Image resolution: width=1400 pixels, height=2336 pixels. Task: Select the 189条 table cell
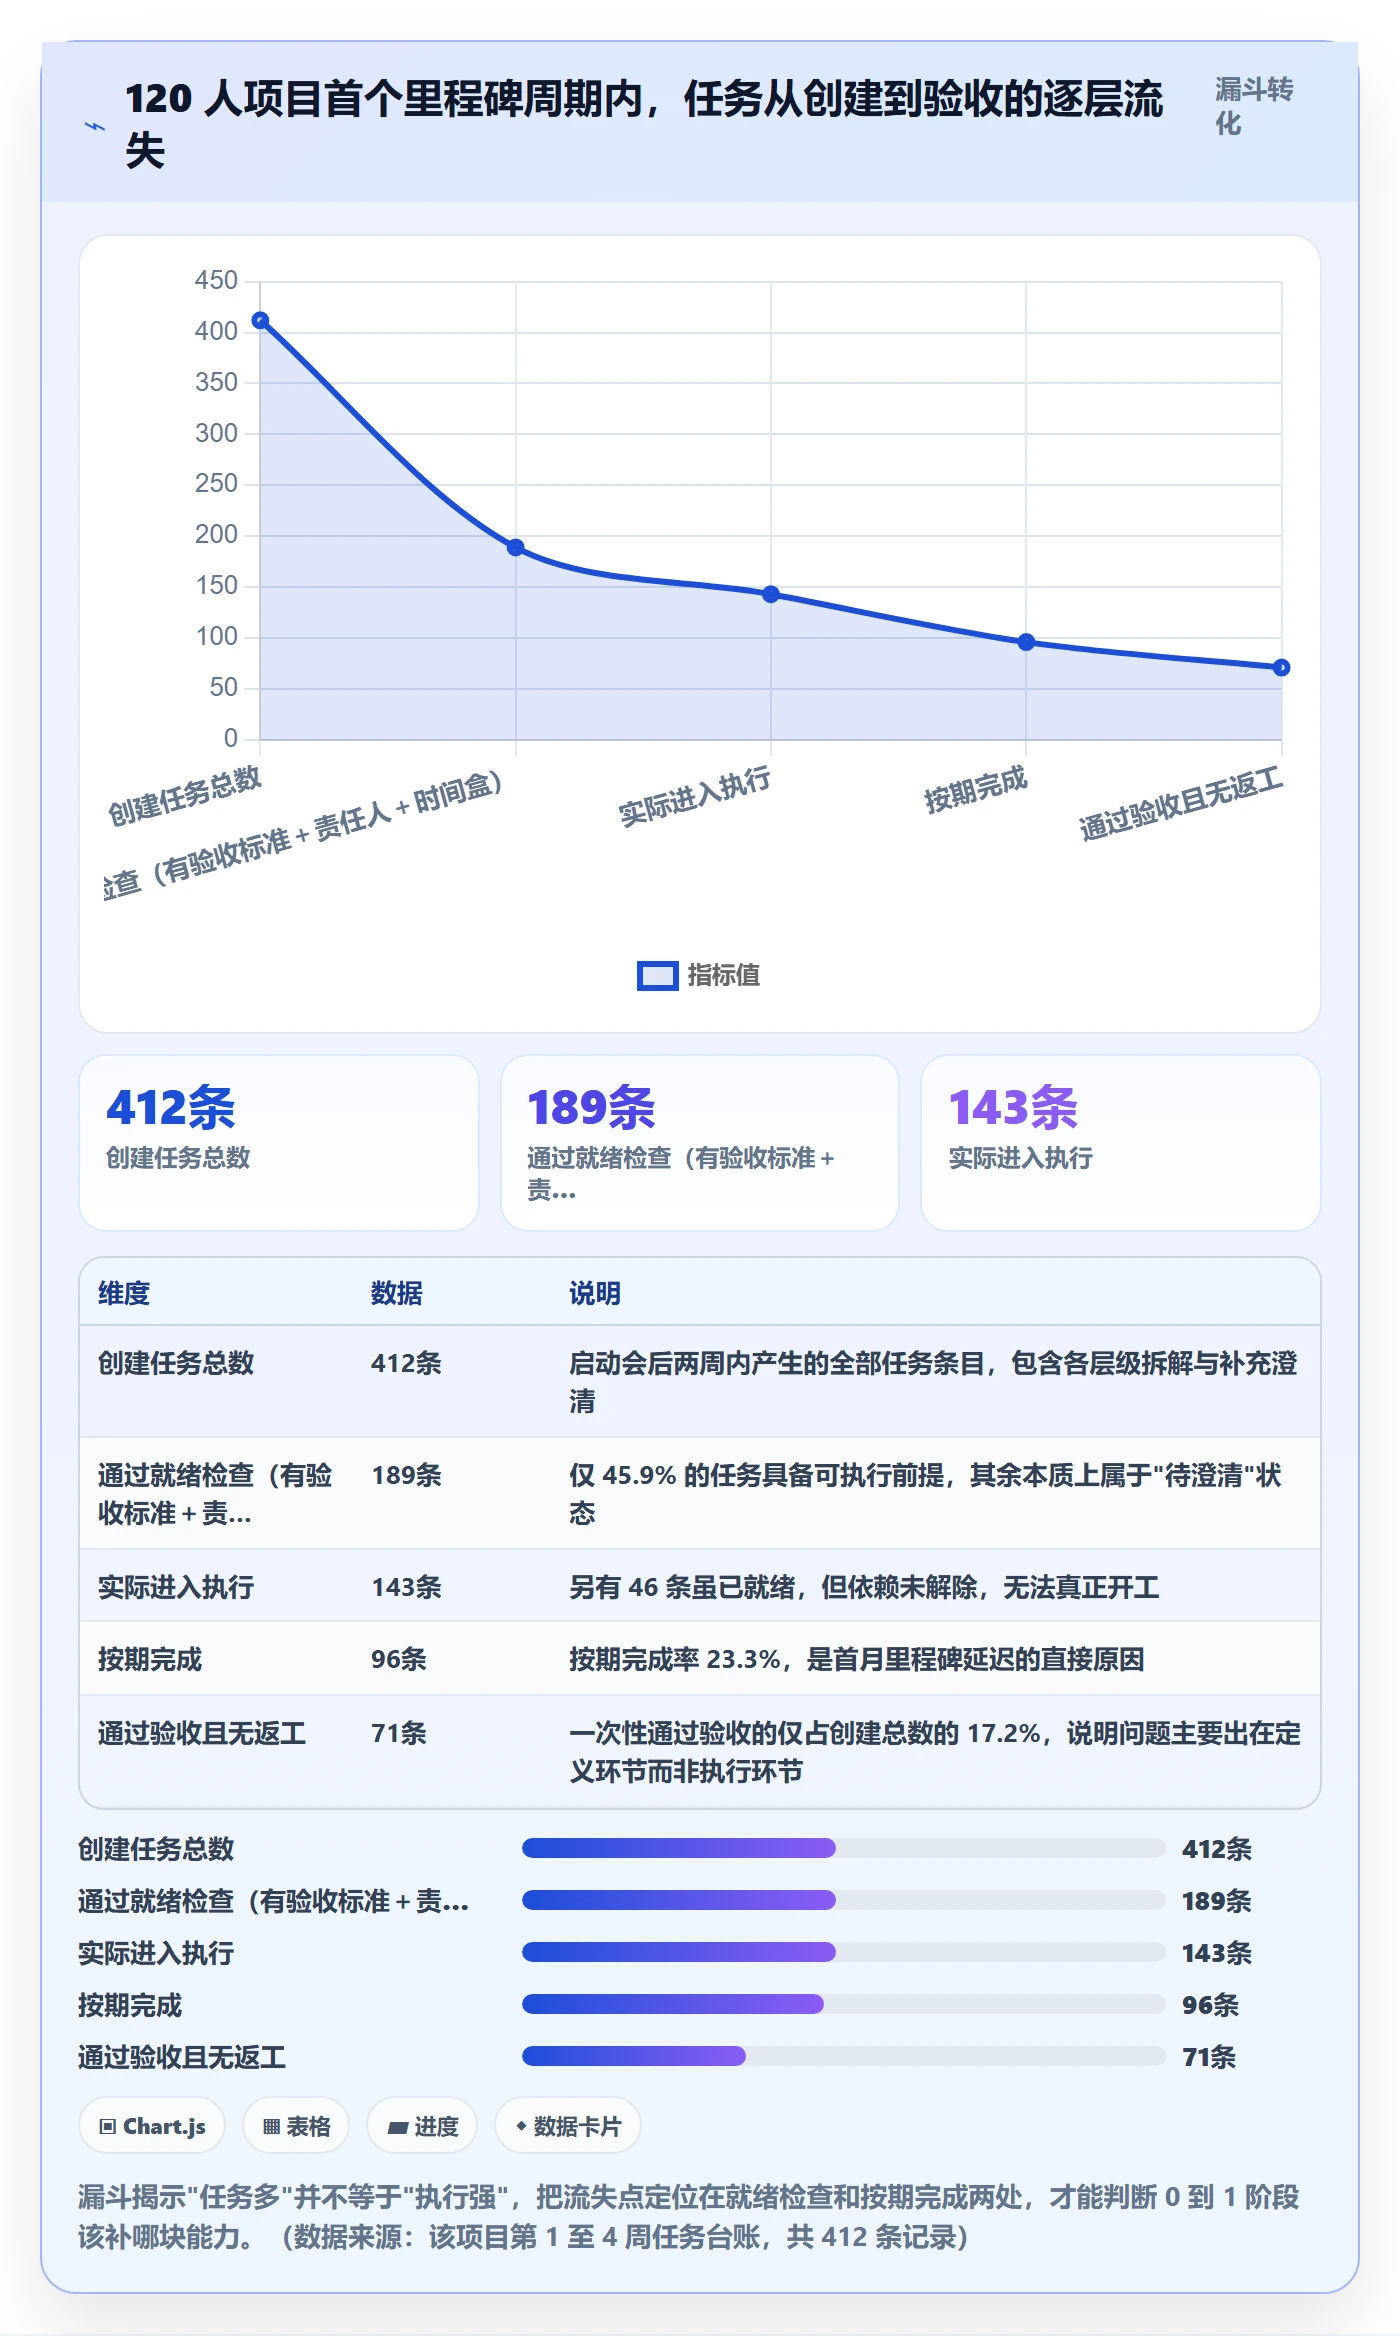tap(406, 1476)
